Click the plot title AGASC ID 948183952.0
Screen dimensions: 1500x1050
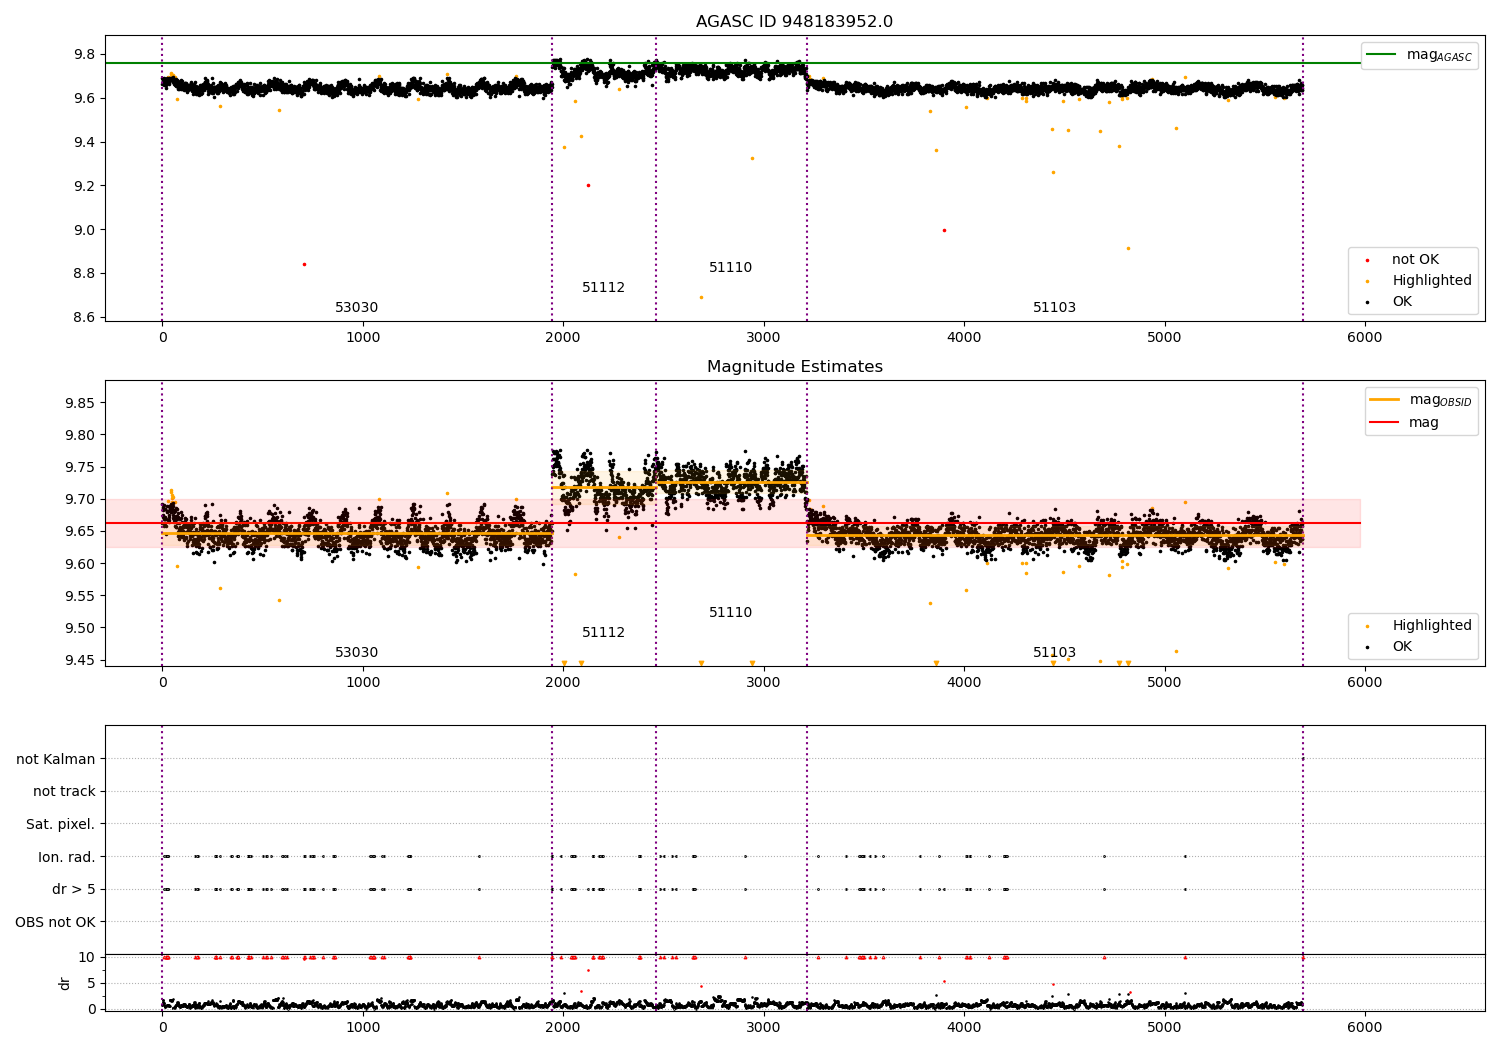click(x=794, y=22)
